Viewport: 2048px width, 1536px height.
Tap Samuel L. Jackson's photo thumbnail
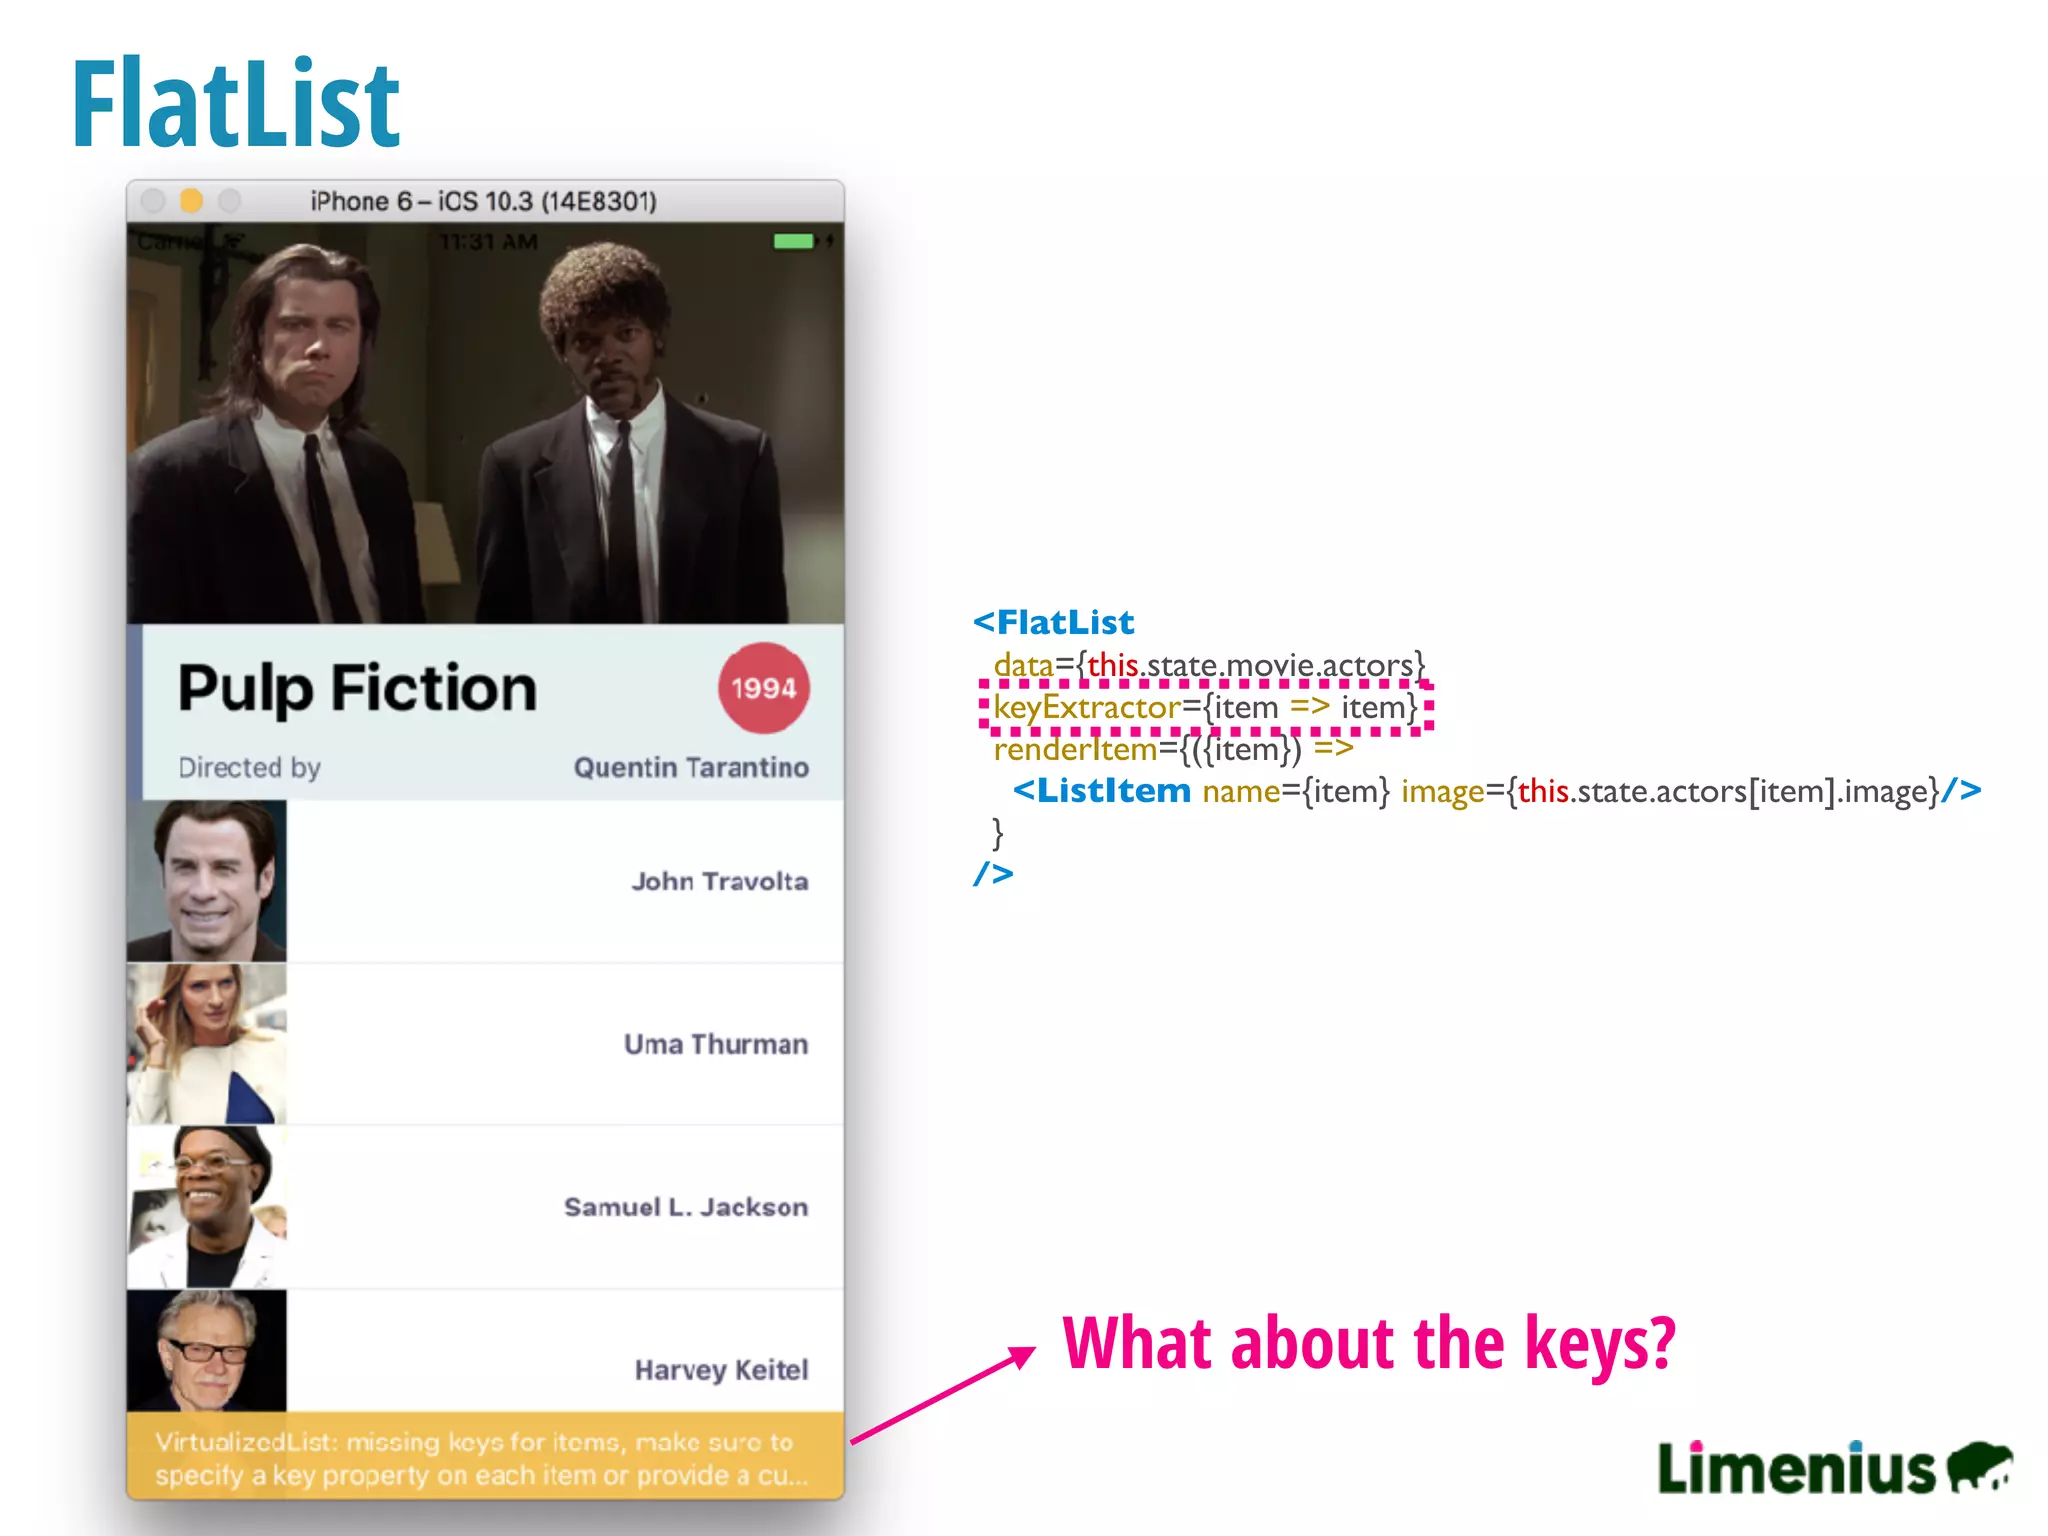207,1207
